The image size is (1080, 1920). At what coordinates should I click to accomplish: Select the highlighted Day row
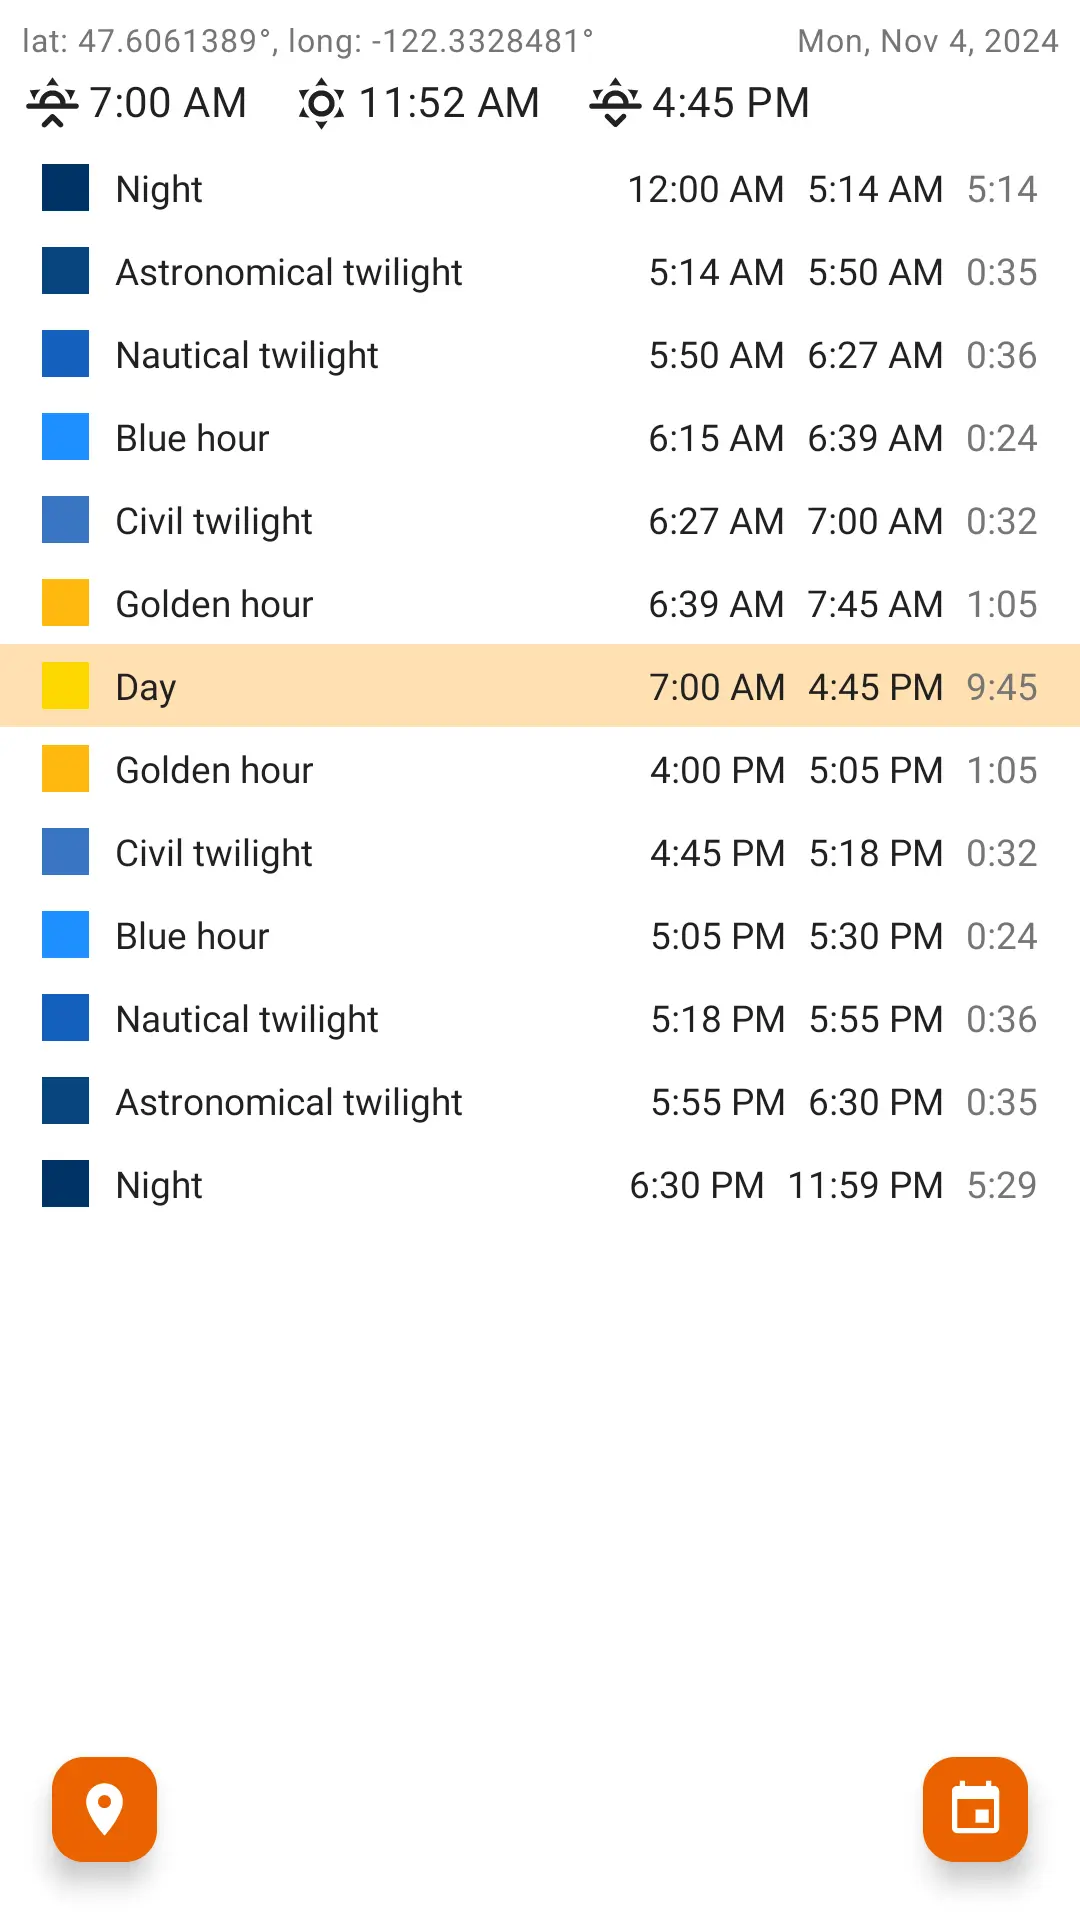click(540, 686)
